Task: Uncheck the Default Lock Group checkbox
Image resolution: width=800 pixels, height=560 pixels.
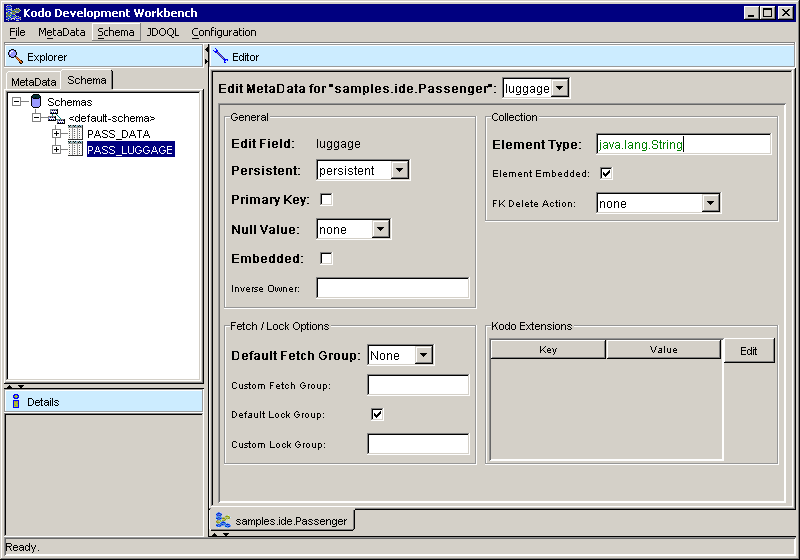Action: (x=377, y=414)
